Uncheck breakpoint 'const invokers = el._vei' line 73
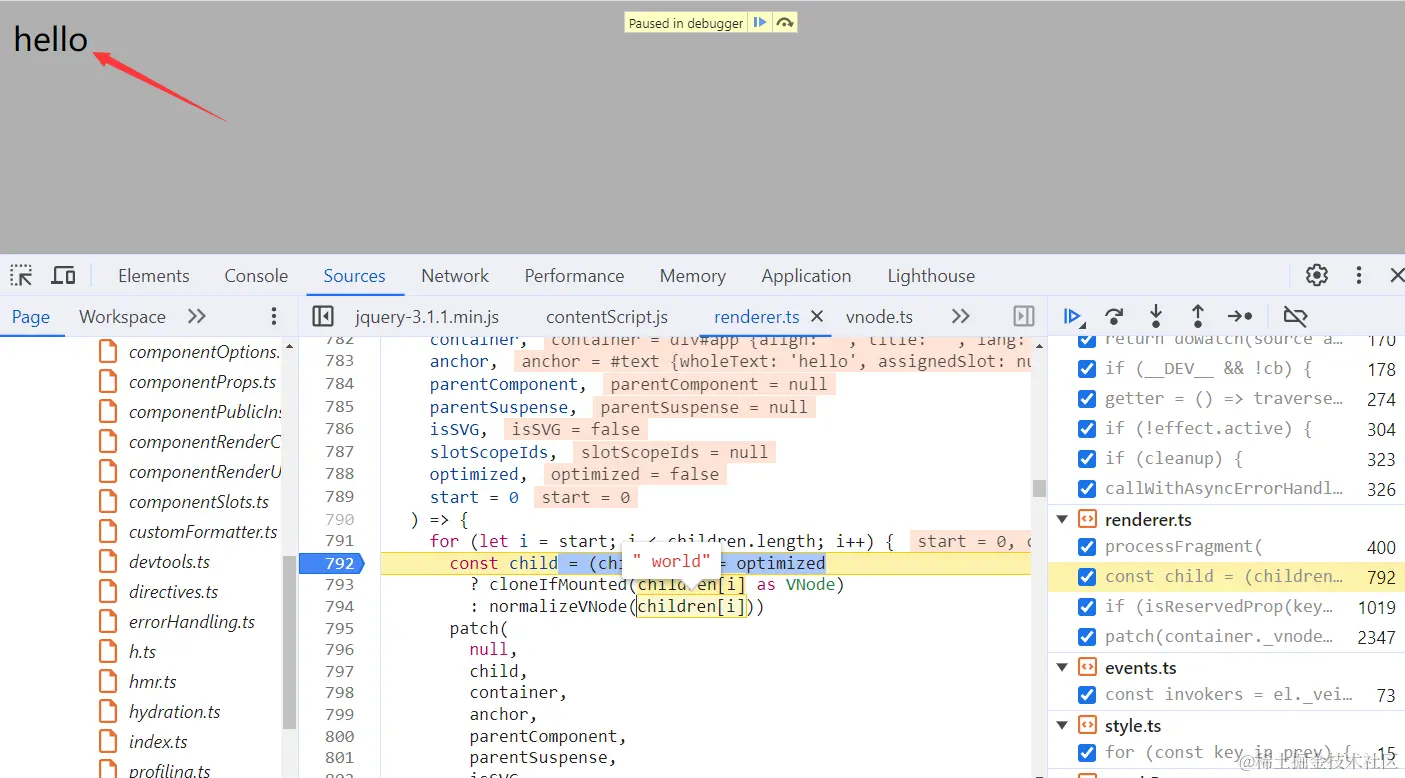Image resolution: width=1405 pixels, height=778 pixels. pos(1087,695)
